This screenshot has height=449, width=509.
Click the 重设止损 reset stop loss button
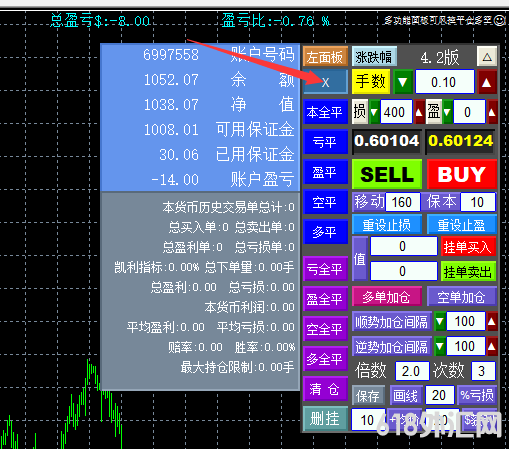coord(387,225)
